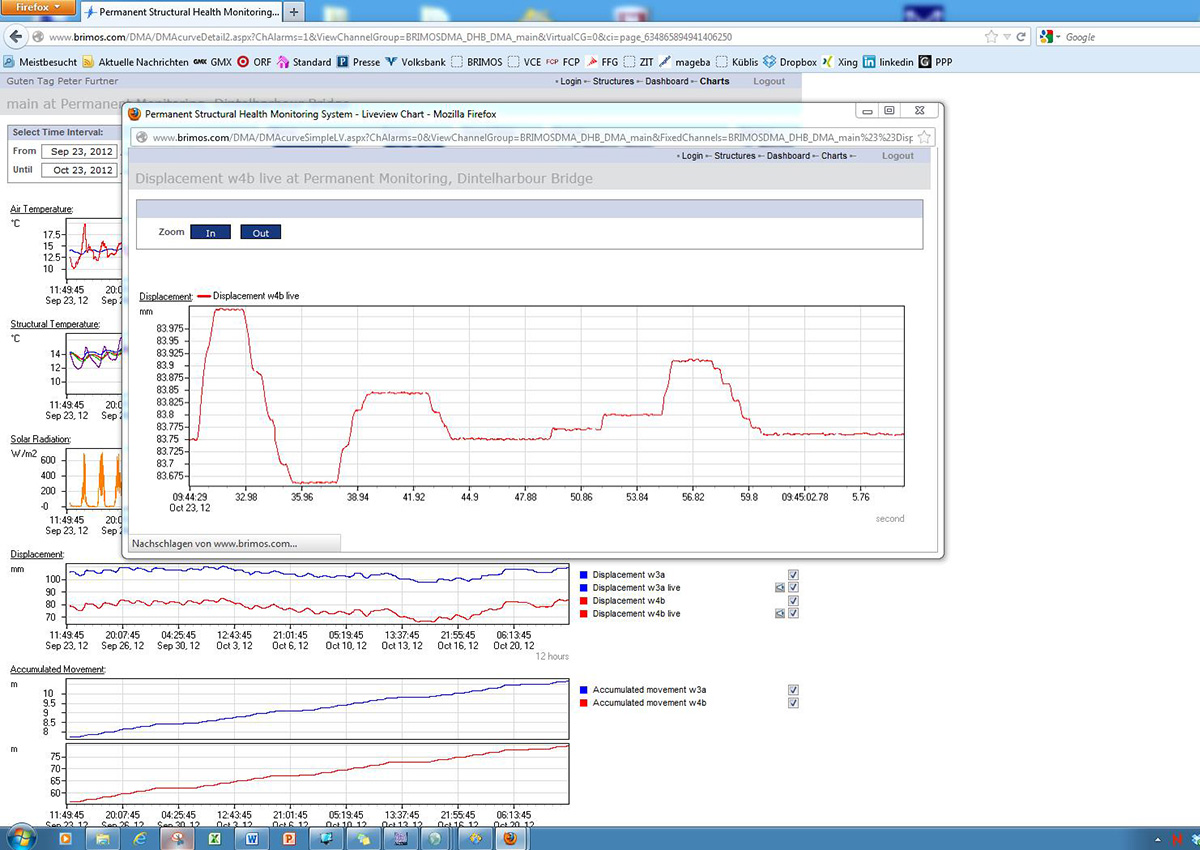Click the Until date field Oct 23, 2012
This screenshot has width=1200, height=850.
pos(80,170)
